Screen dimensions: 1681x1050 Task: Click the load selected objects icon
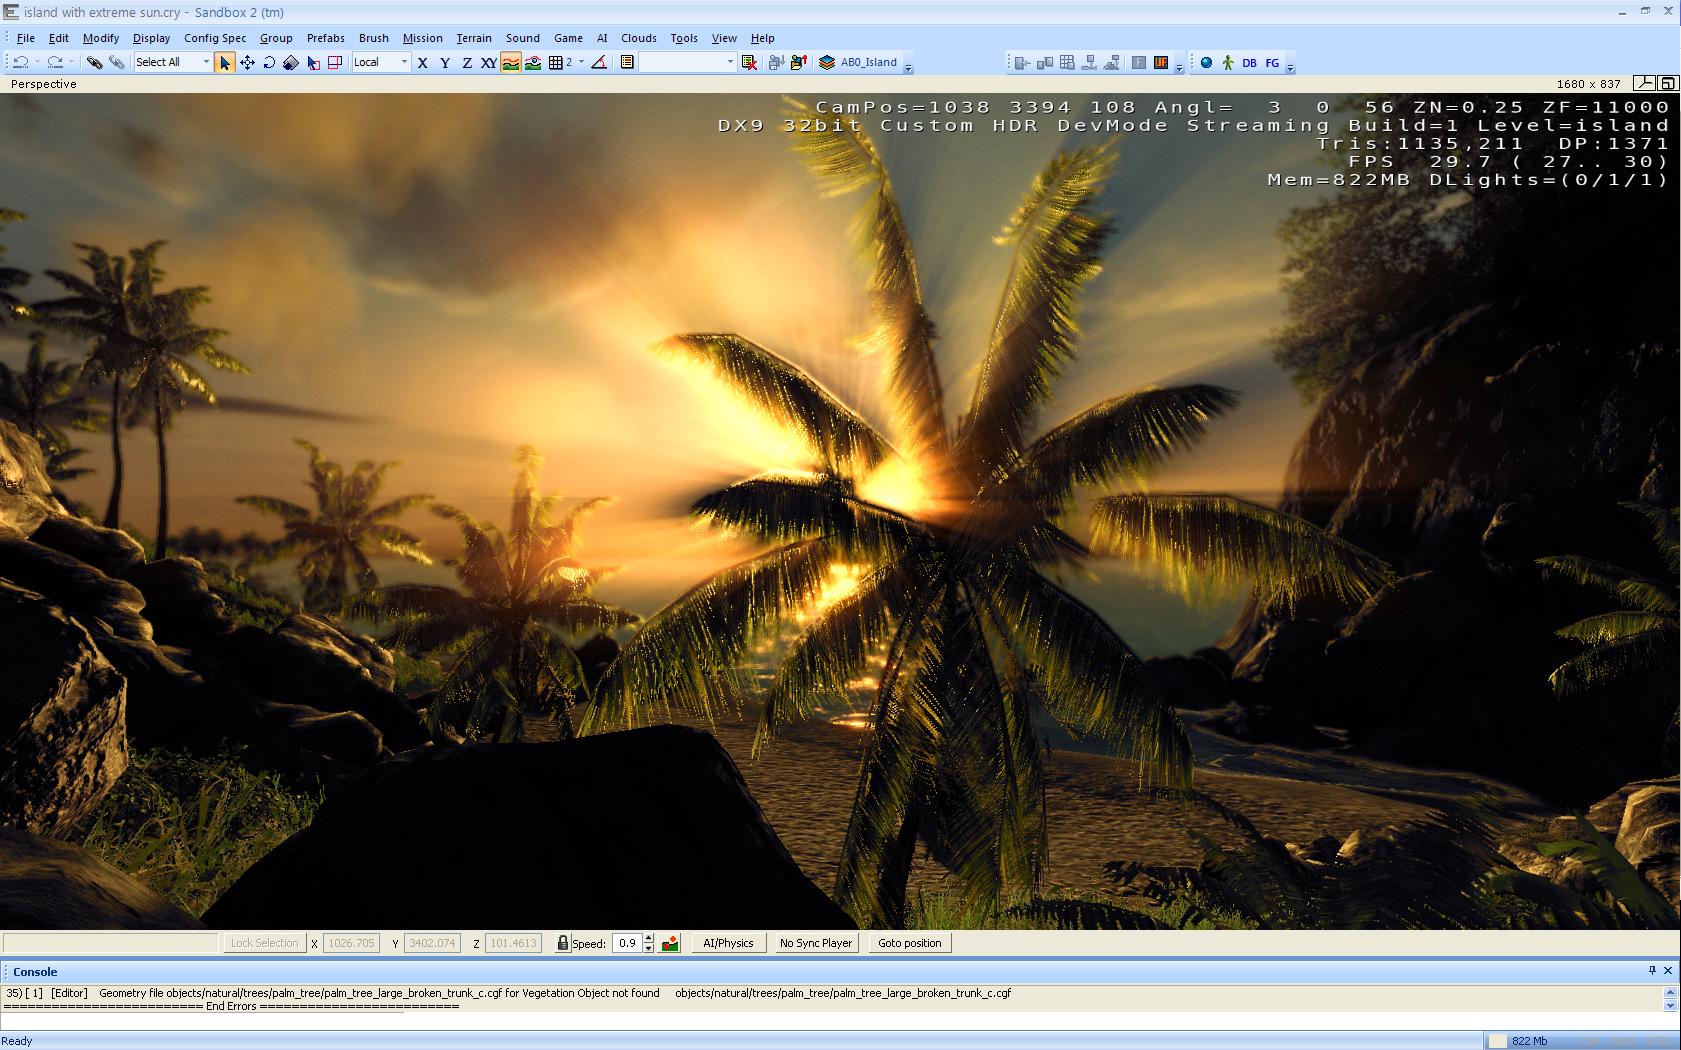tap(798, 62)
